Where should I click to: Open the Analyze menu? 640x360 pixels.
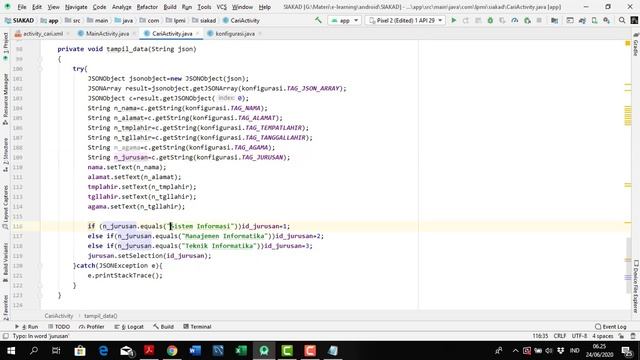pyautogui.click(x=121, y=7)
